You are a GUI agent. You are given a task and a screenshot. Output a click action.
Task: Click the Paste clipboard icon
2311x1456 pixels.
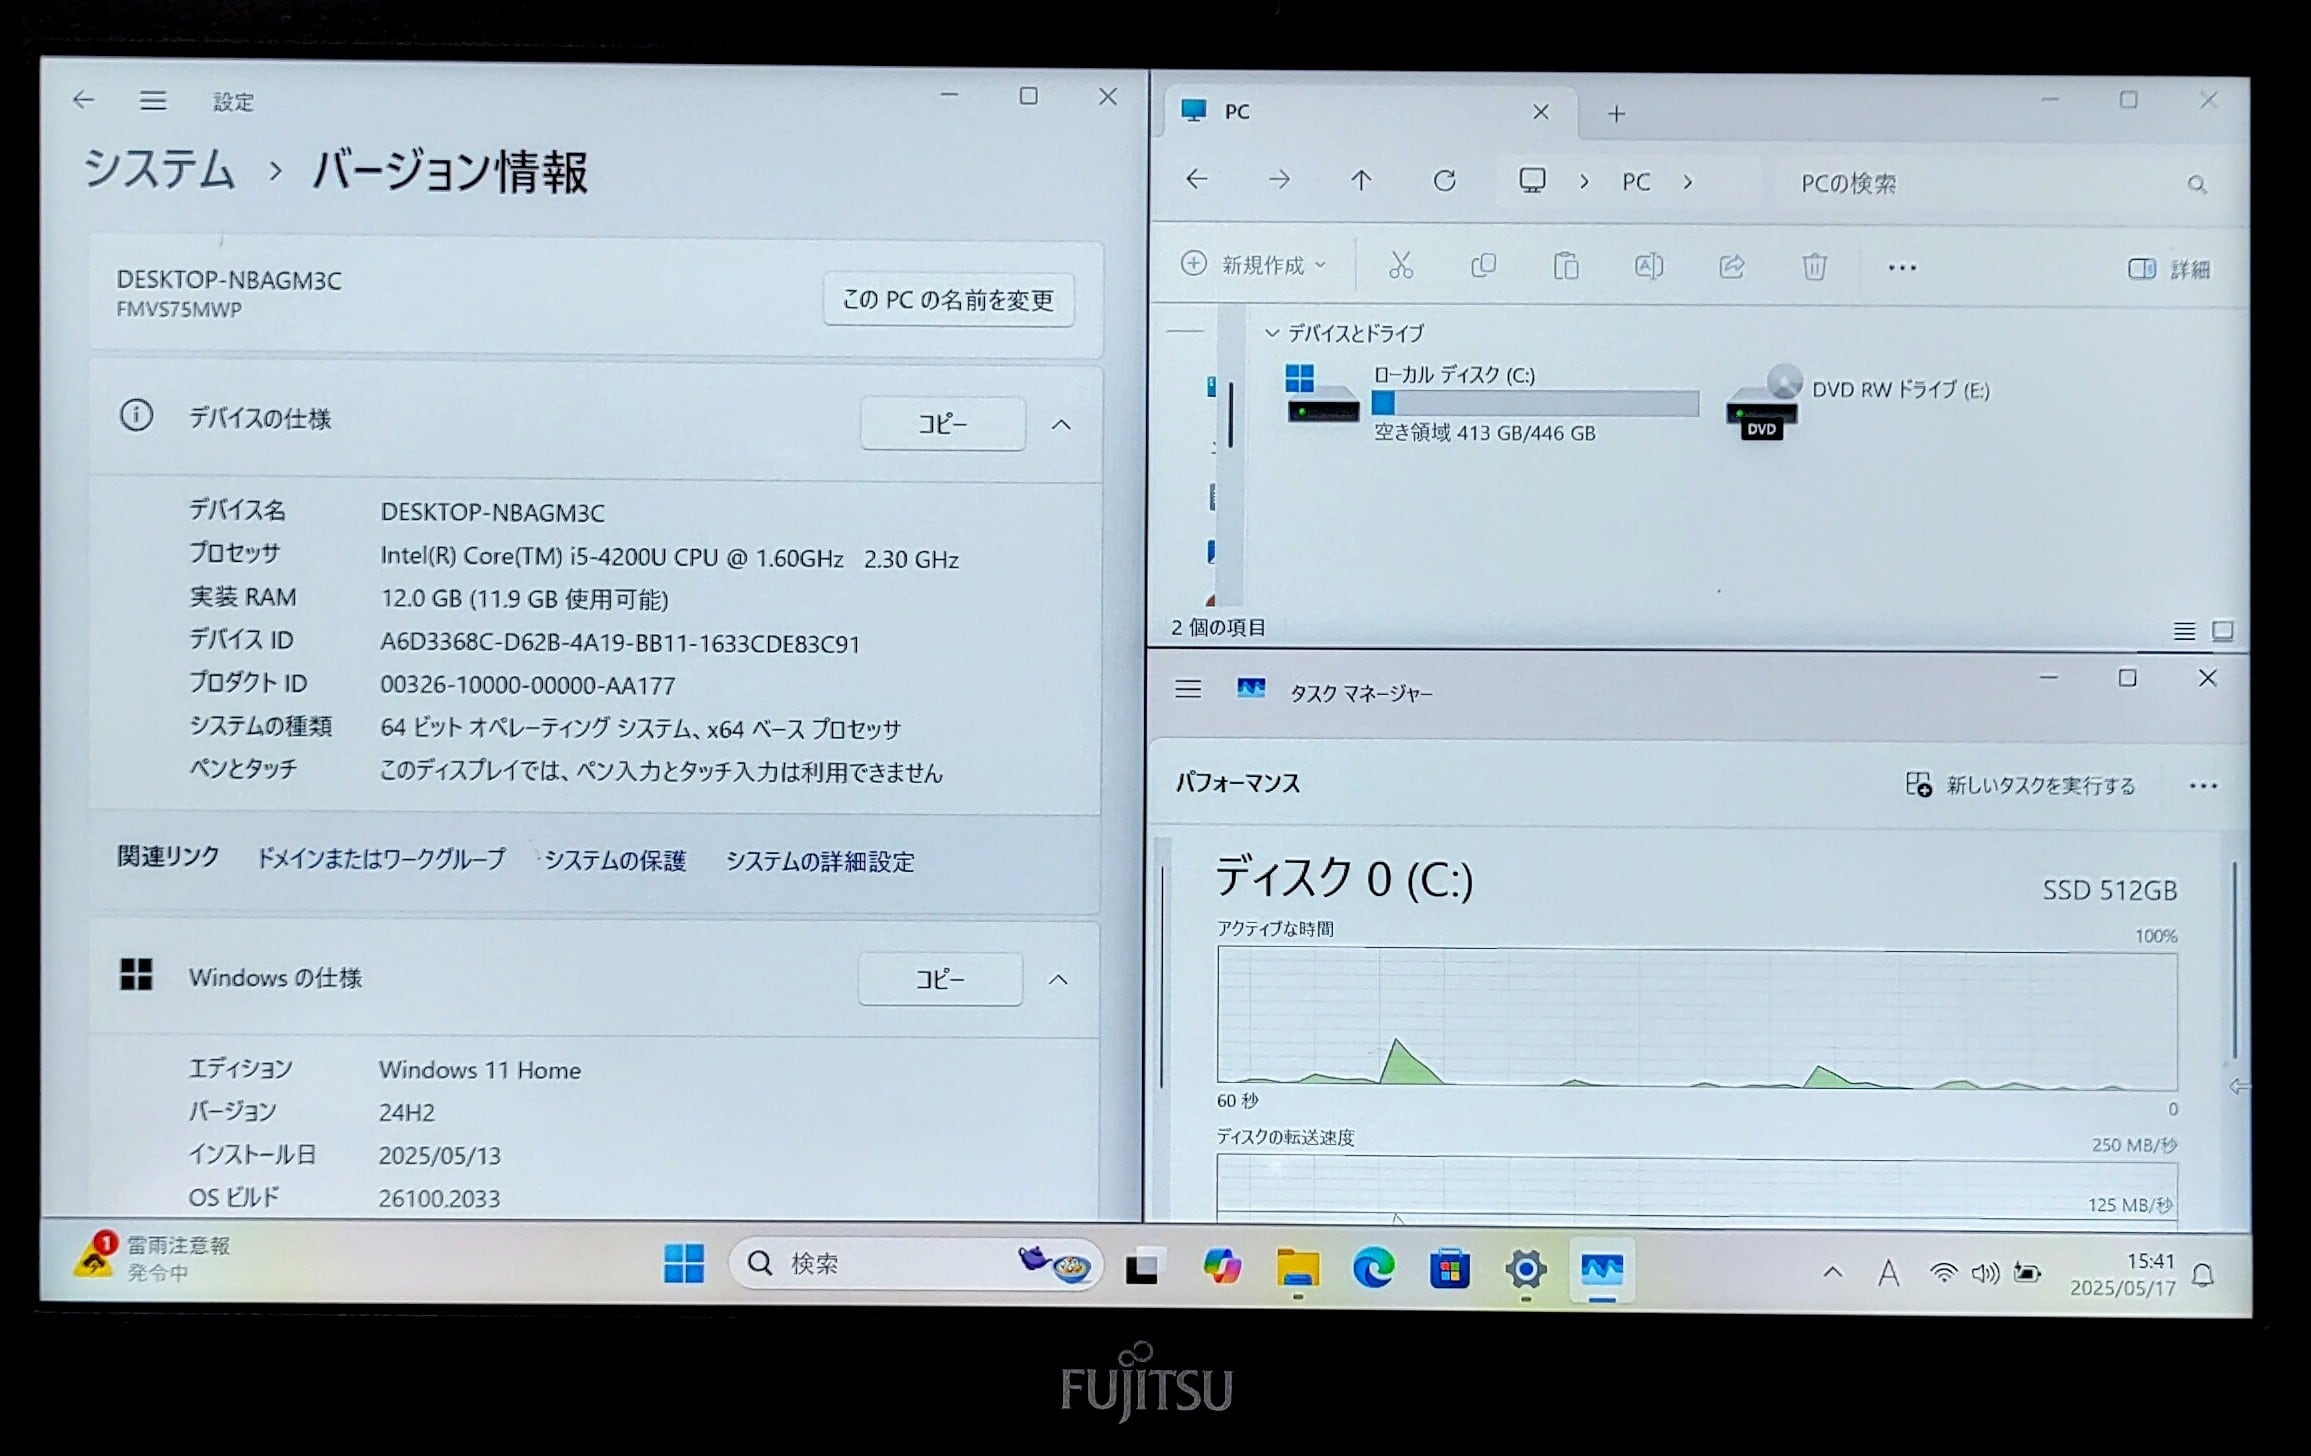pyautogui.click(x=1566, y=266)
